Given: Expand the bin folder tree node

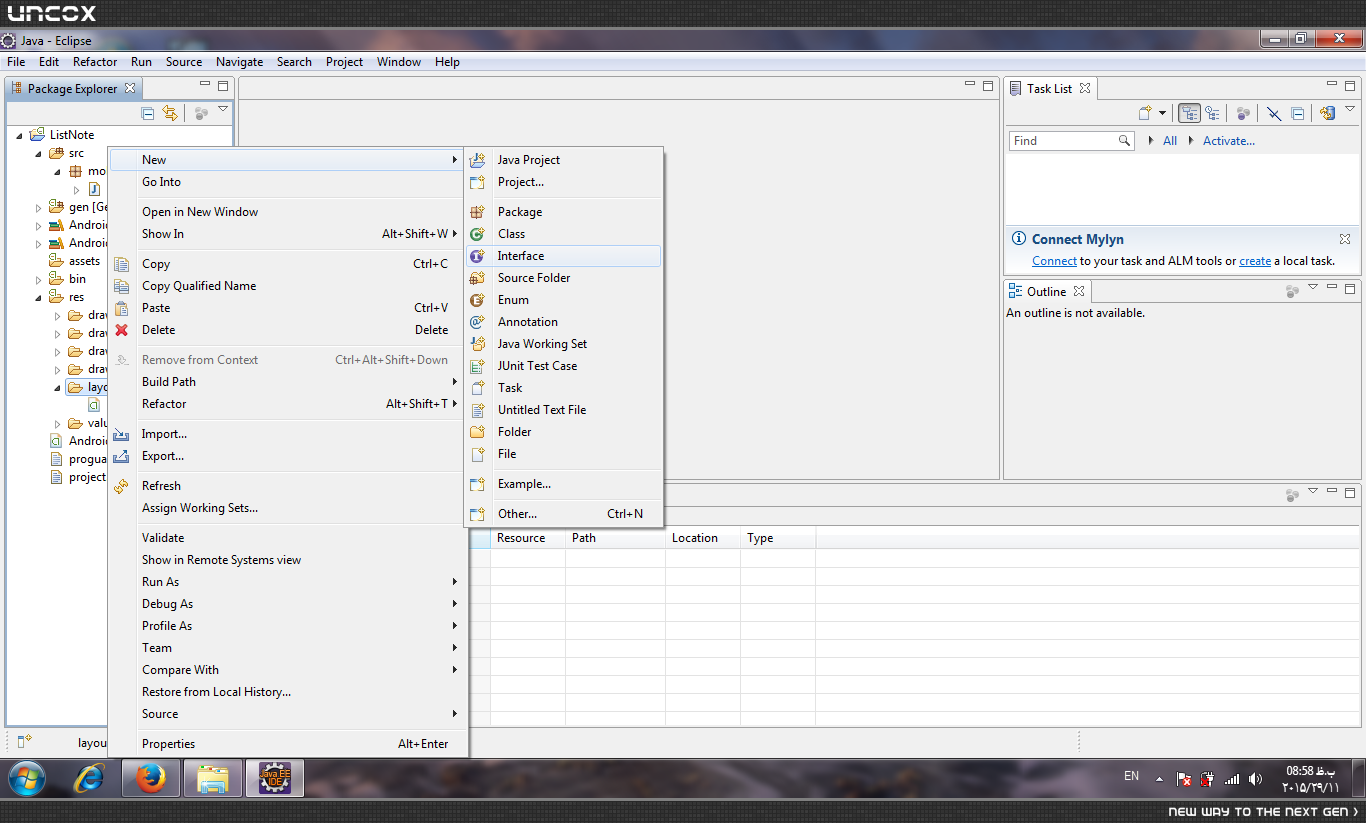Looking at the screenshot, I should (39, 279).
